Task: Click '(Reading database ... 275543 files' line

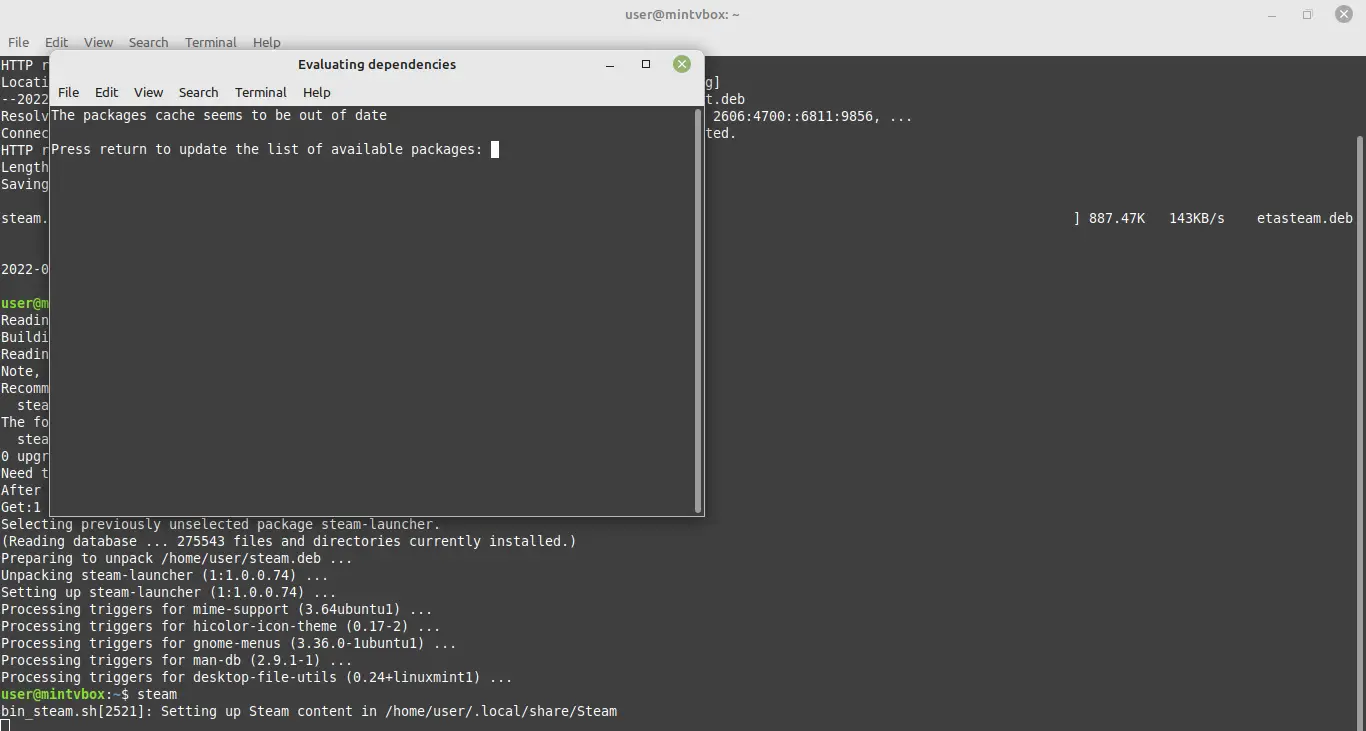Action: coord(289,541)
